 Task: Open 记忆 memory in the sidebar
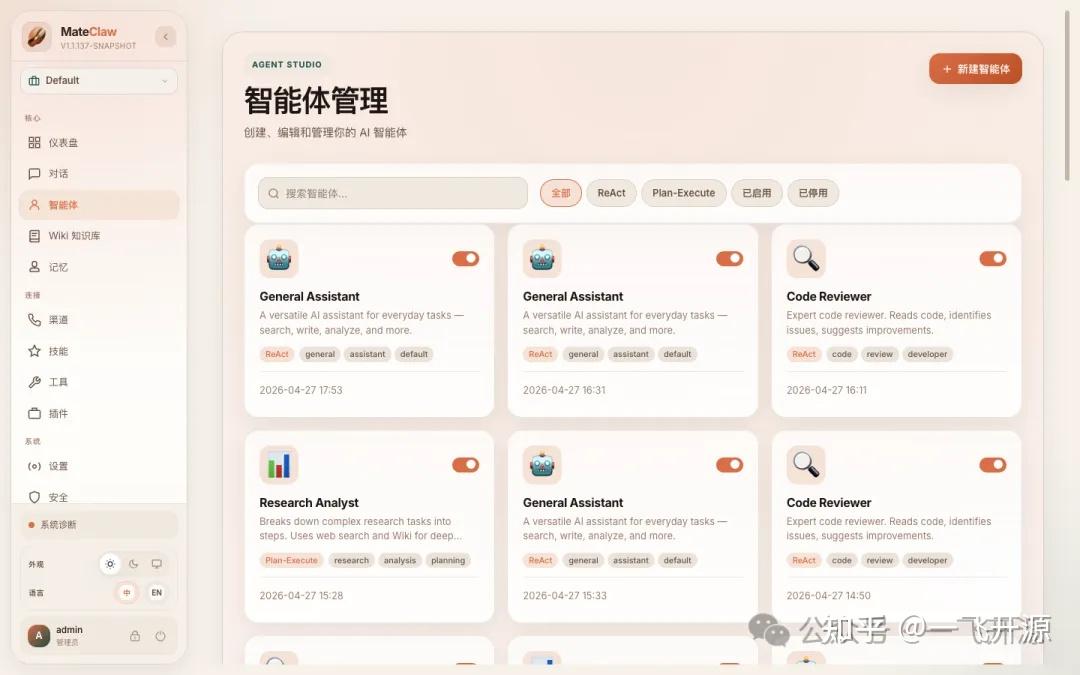coord(98,267)
